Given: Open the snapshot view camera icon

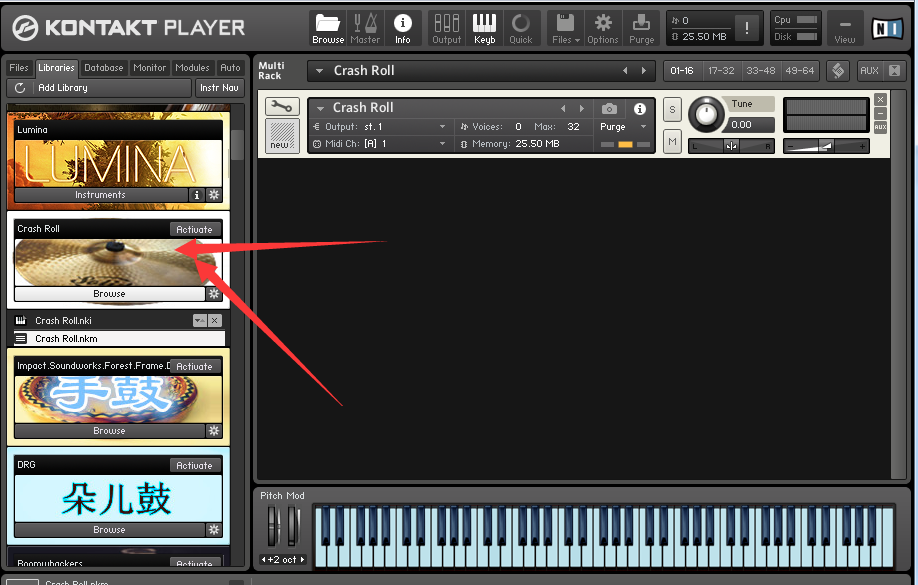Looking at the screenshot, I should [x=609, y=109].
